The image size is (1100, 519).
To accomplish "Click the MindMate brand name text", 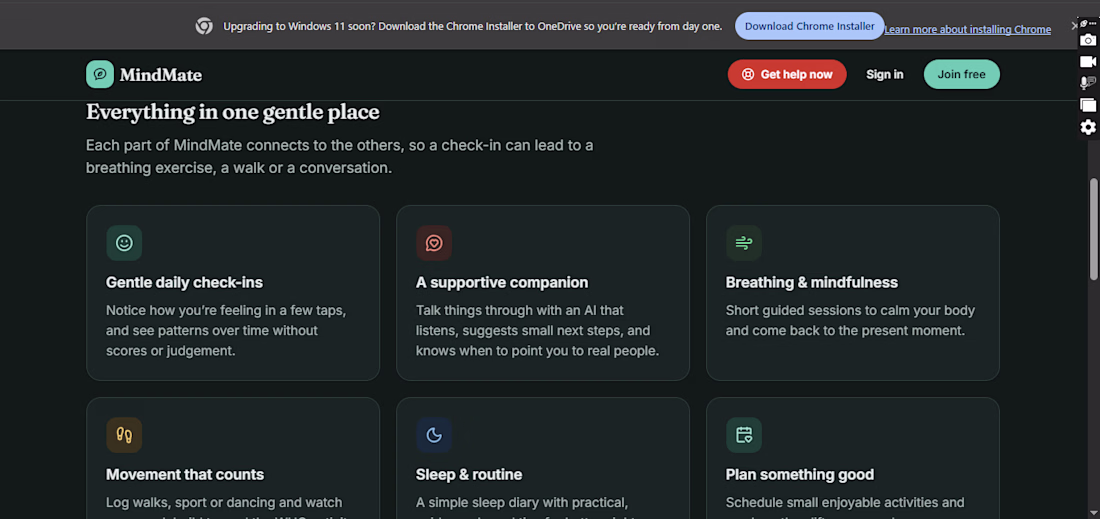I will tap(161, 75).
